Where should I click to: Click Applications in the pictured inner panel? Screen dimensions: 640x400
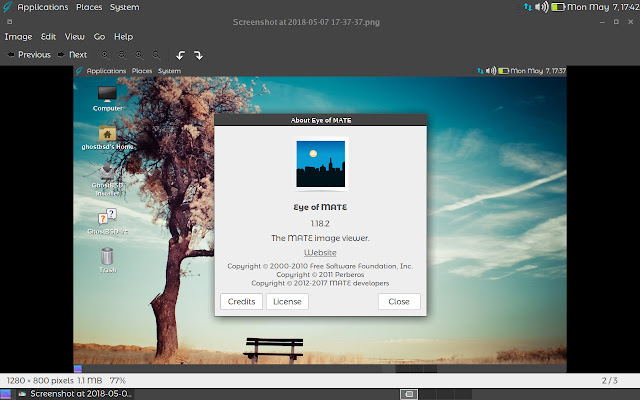[107, 71]
